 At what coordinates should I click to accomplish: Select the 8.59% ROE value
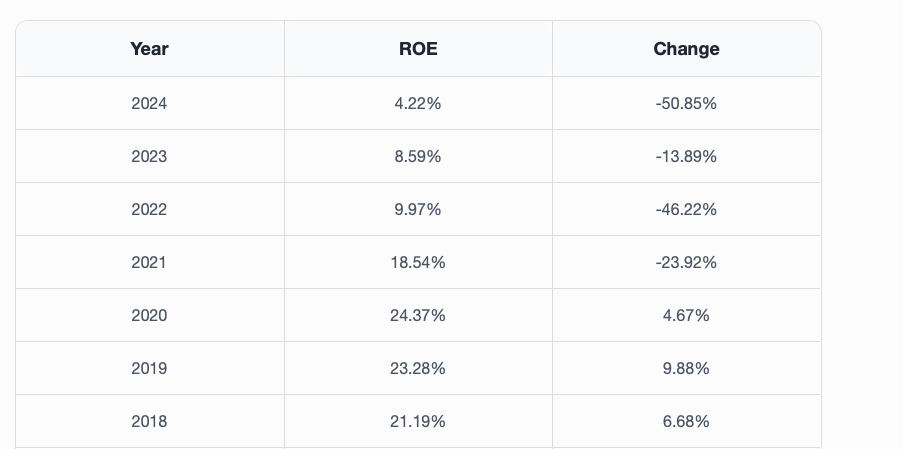tap(418, 156)
